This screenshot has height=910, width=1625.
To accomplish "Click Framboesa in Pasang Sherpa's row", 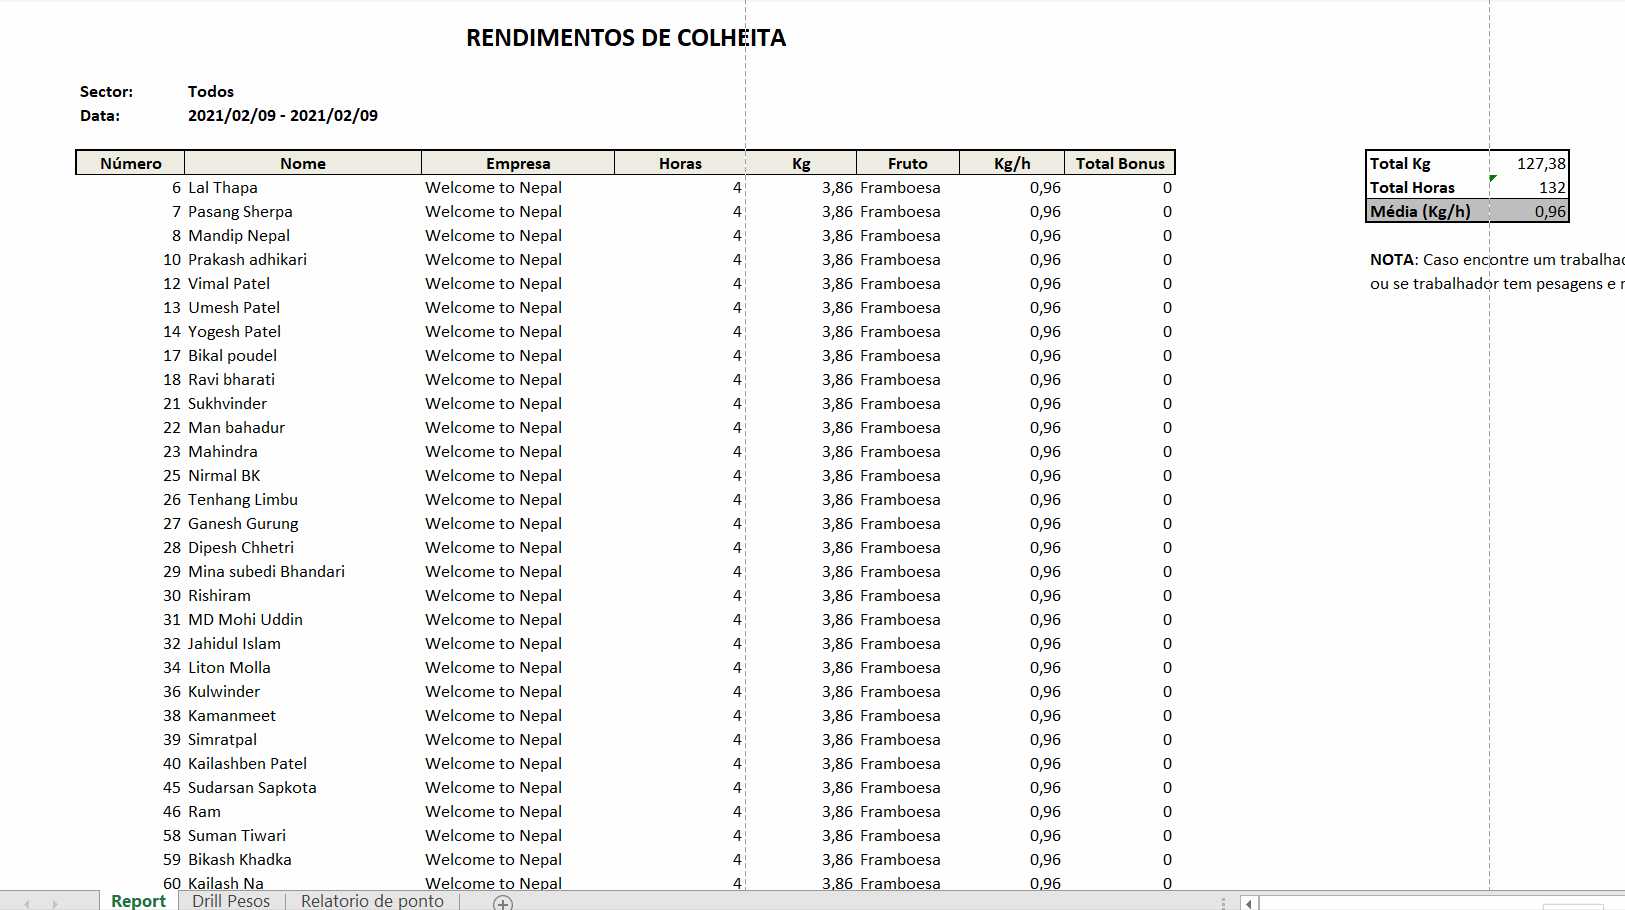I will click(900, 211).
